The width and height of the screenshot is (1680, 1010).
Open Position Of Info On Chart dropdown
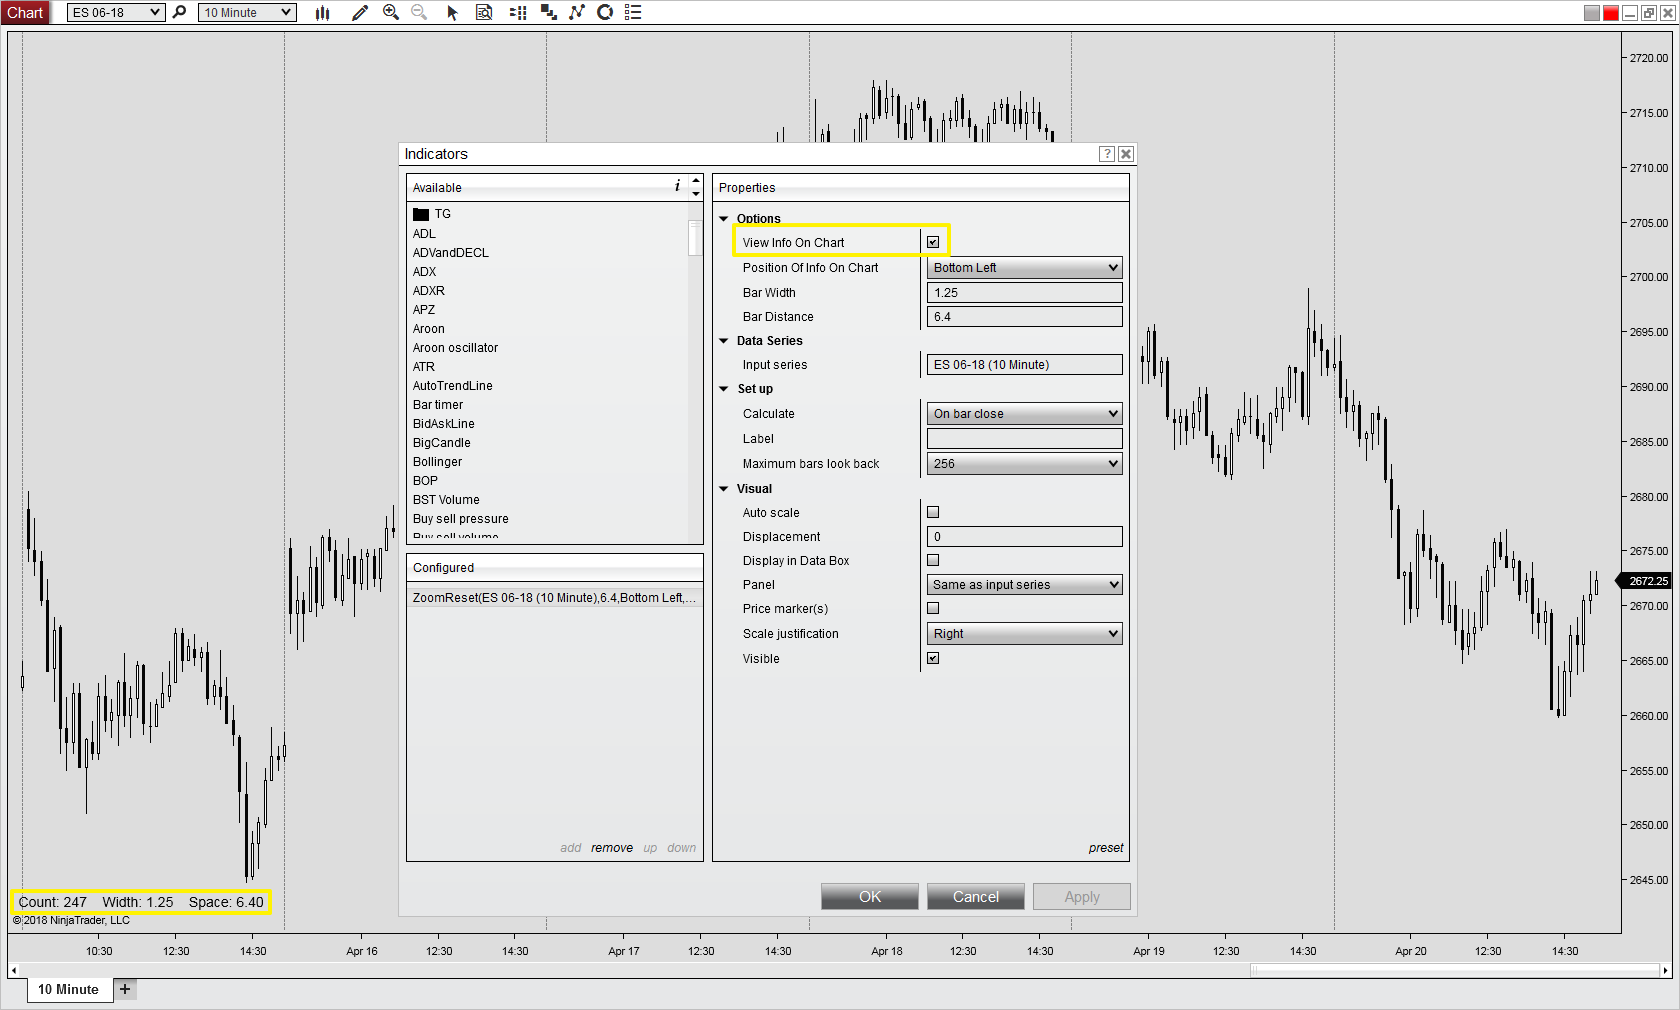point(1025,268)
